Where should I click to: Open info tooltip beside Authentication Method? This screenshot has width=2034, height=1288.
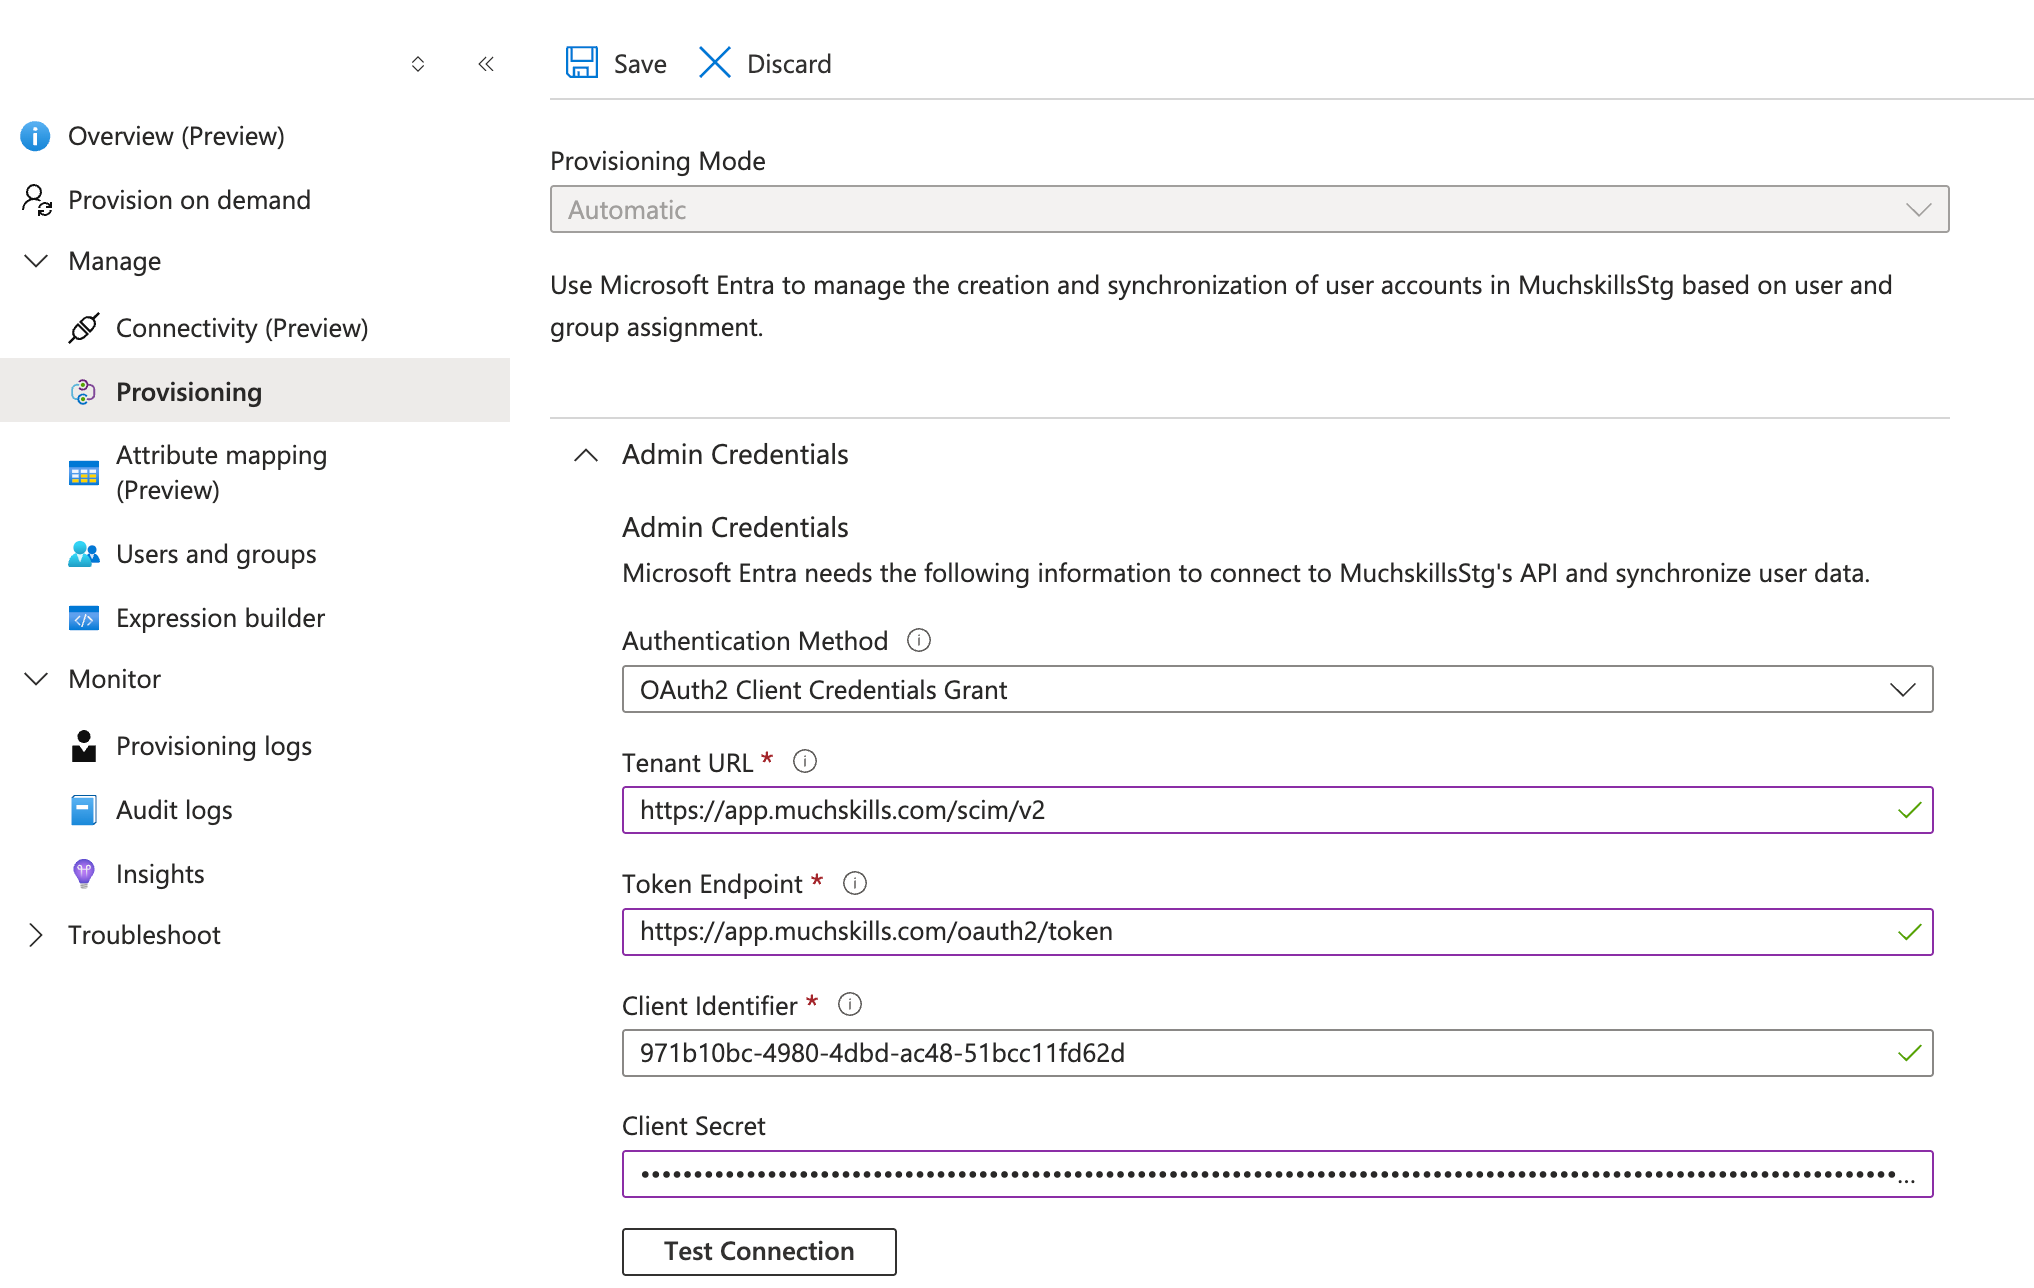918,640
